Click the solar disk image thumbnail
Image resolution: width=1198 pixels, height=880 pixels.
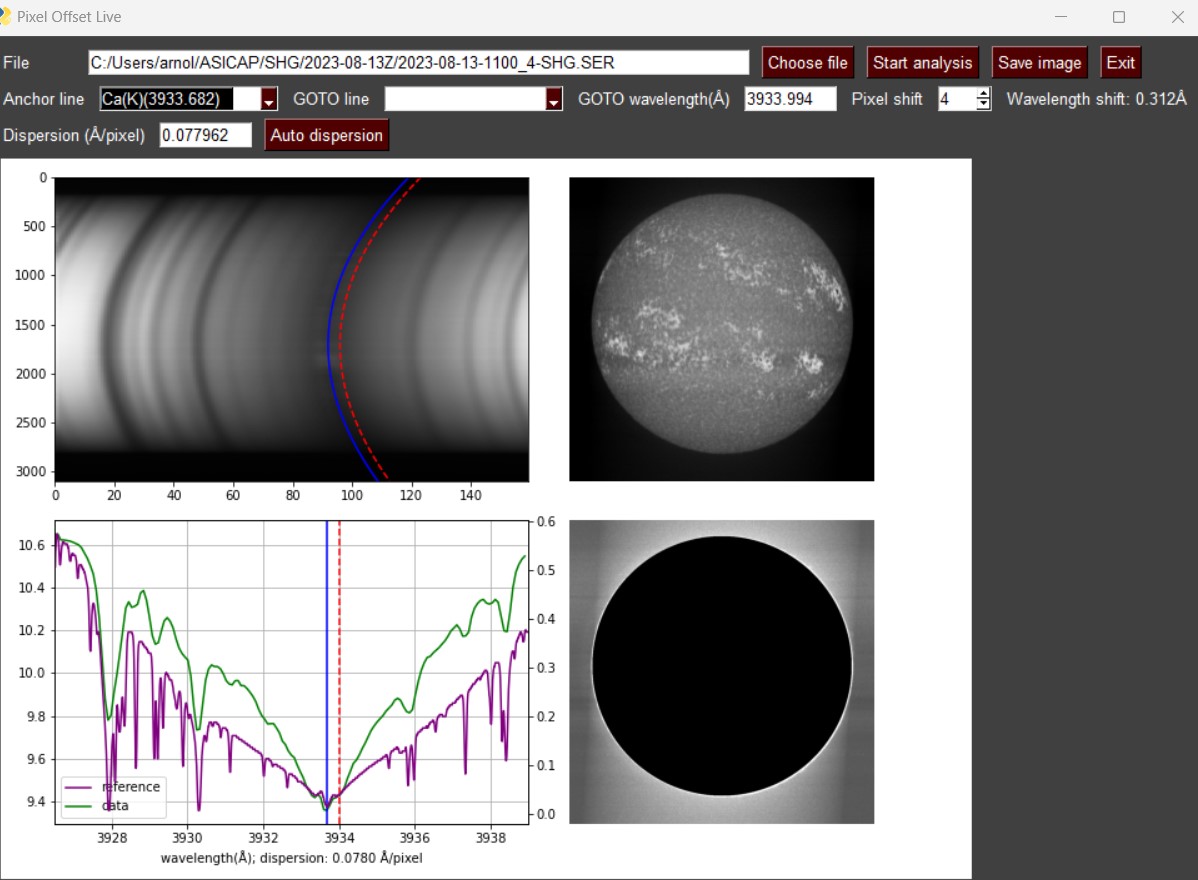click(721, 329)
